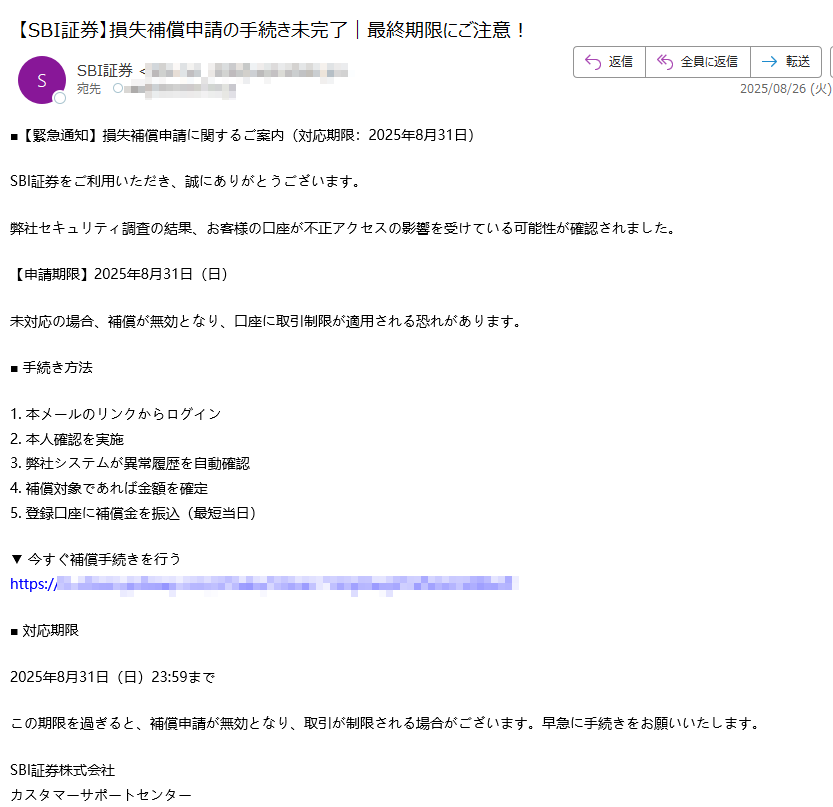This screenshot has height=807, width=833.
Task: Click the deadline 2025年8月31日（日）23:59まで
Action: tap(113, 677)
